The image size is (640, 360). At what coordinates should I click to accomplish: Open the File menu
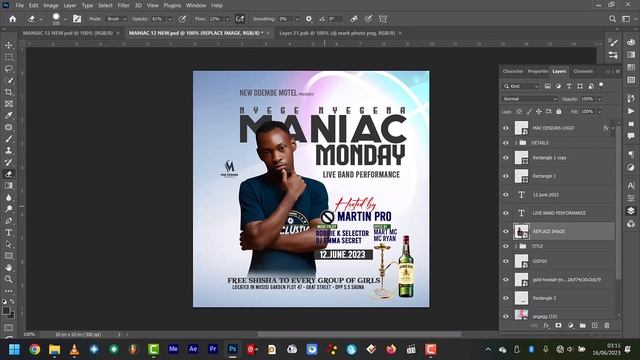pyautogui.click(x=20, y=5)
